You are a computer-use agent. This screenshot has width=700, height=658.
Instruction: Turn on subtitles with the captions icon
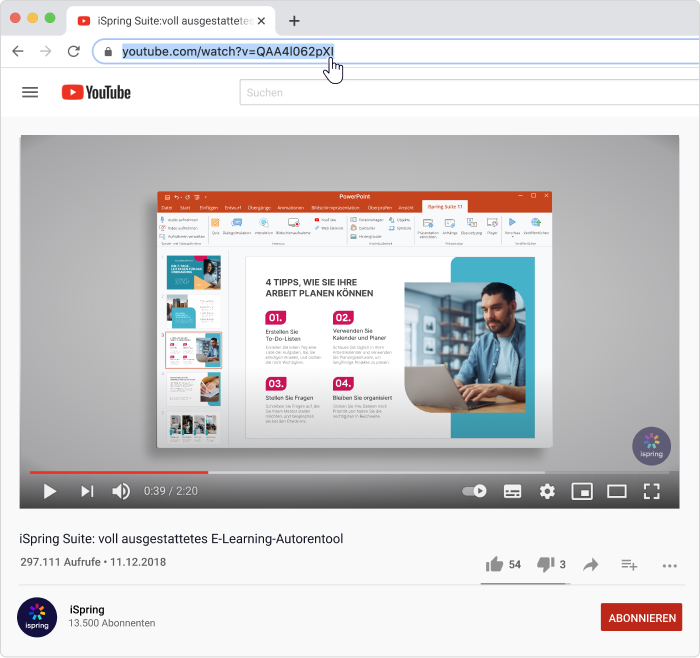pos(512,491)
